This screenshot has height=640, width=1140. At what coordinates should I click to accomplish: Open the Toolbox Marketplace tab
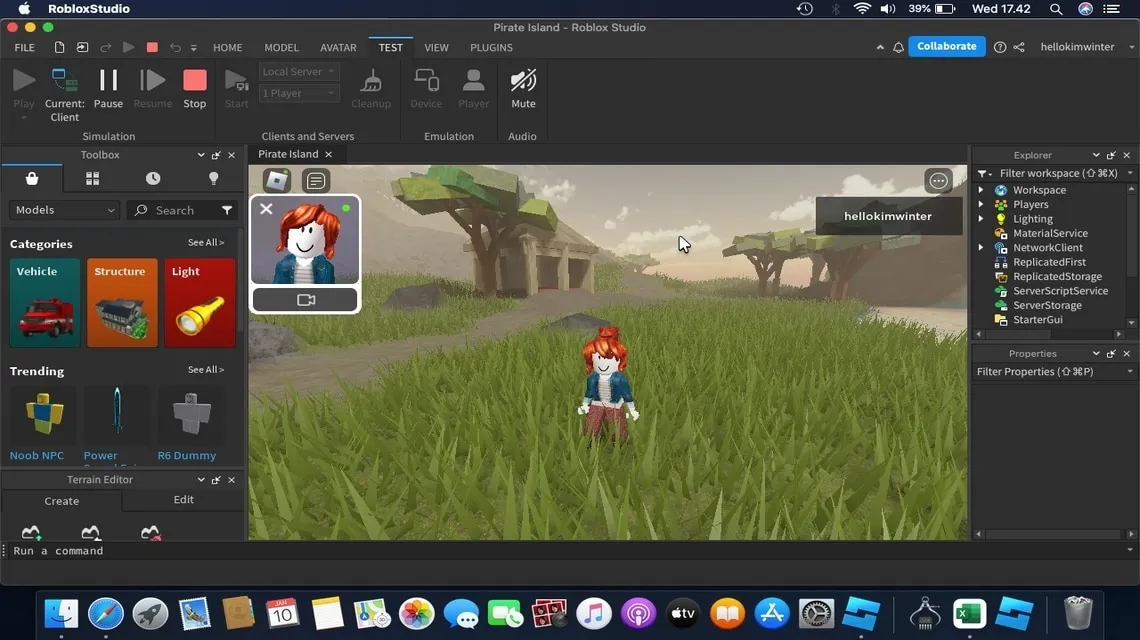32,178
